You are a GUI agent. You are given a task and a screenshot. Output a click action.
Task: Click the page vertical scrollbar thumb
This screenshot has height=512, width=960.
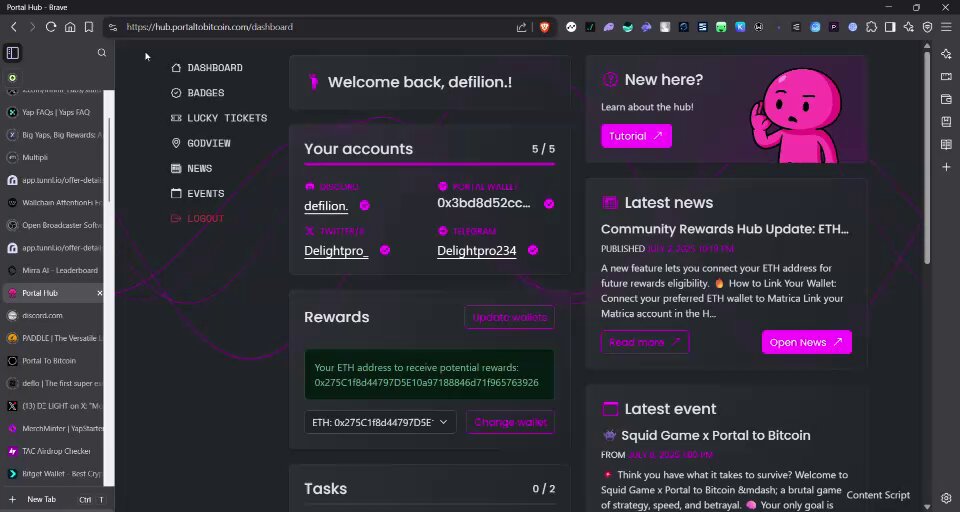(927, 158)
